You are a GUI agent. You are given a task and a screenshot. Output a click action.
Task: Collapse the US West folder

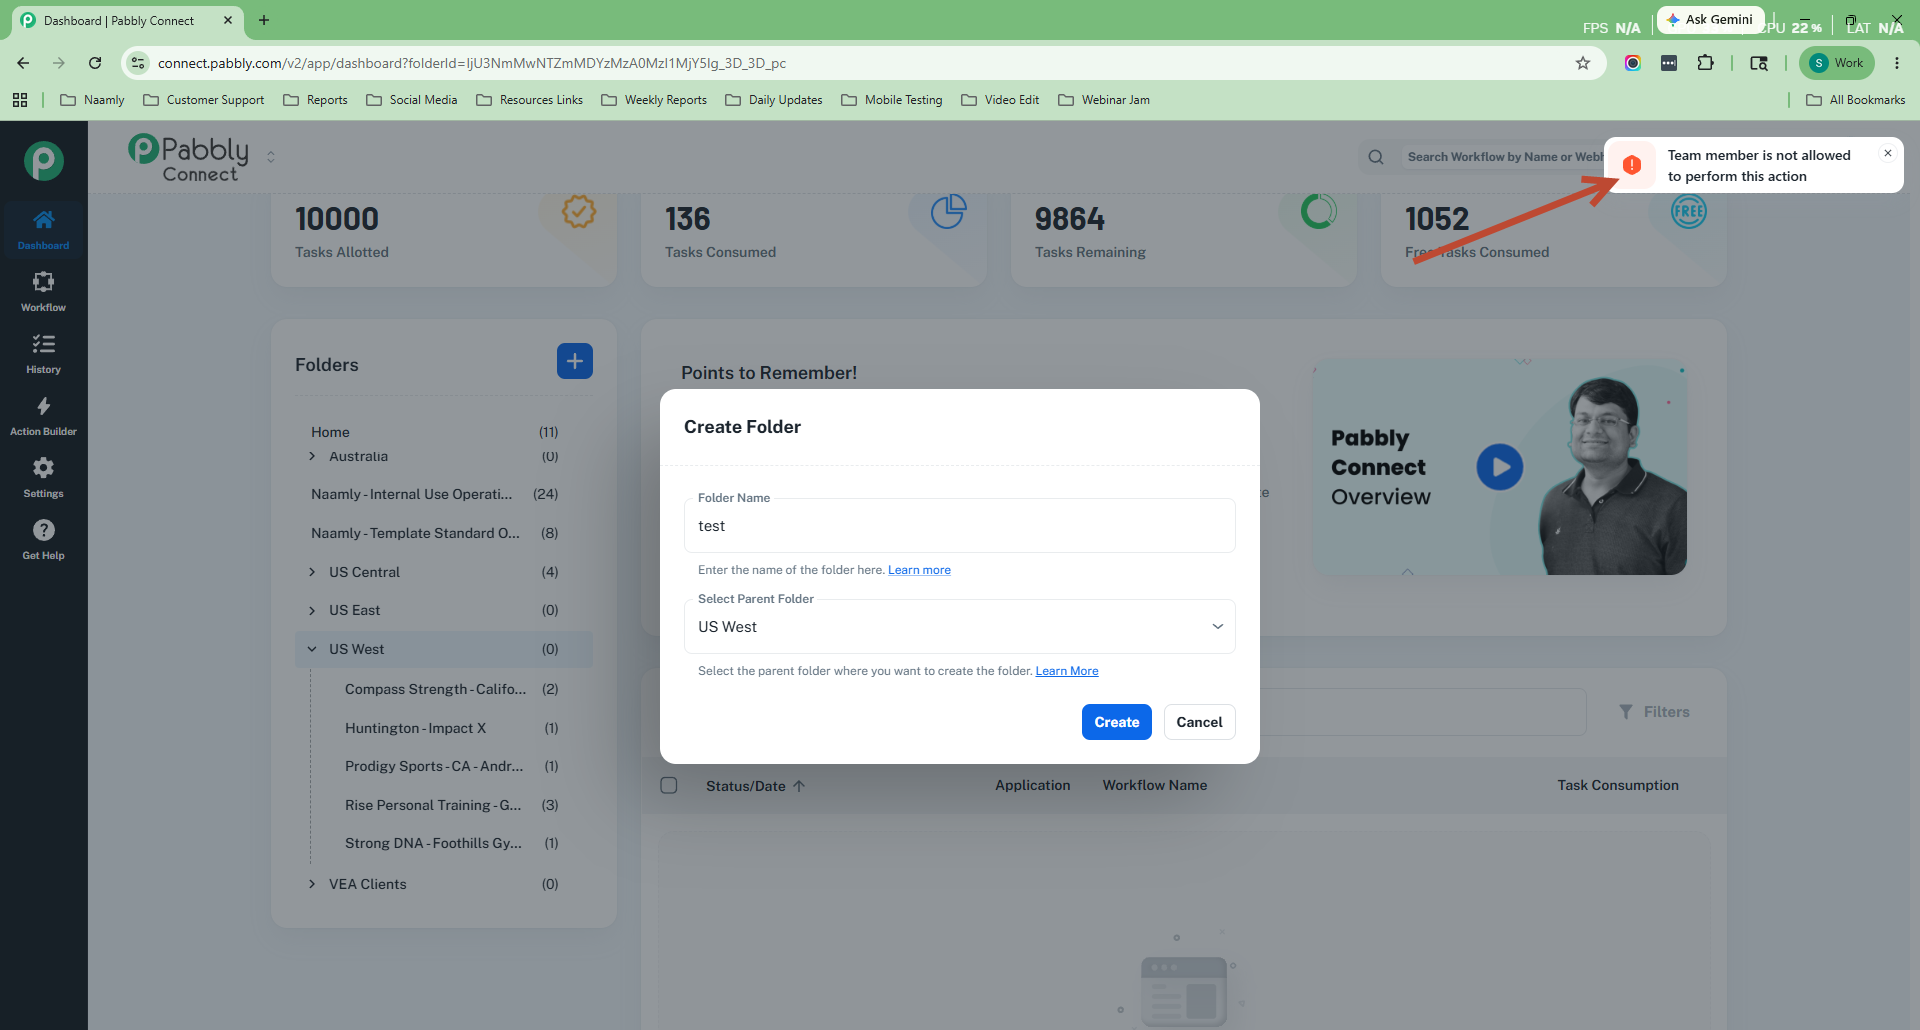click(x=312, y=649)
